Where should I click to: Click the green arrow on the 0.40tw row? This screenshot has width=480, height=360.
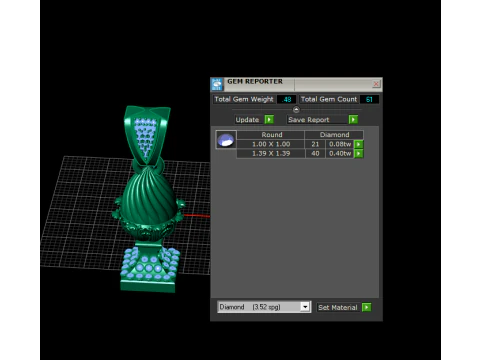coord(359,154)
